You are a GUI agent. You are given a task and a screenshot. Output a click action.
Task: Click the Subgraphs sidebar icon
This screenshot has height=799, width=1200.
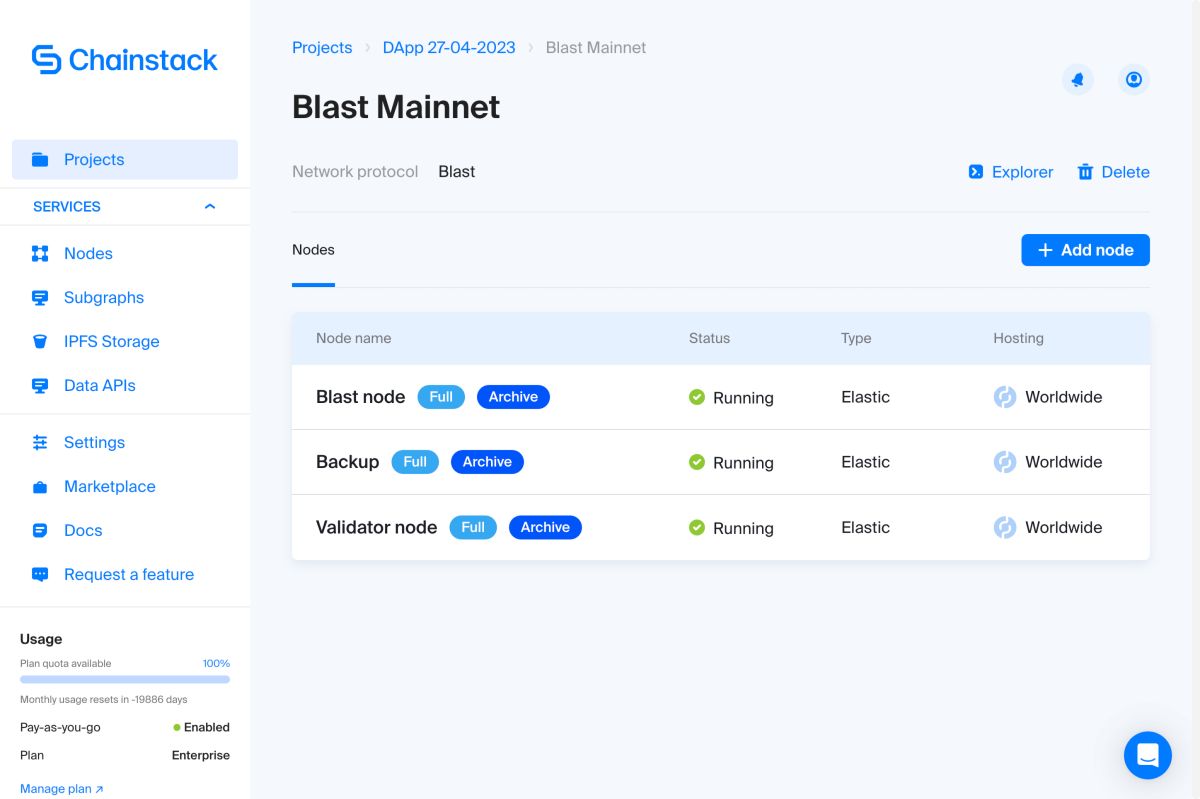pyautogui.click(x=40, y=297)
